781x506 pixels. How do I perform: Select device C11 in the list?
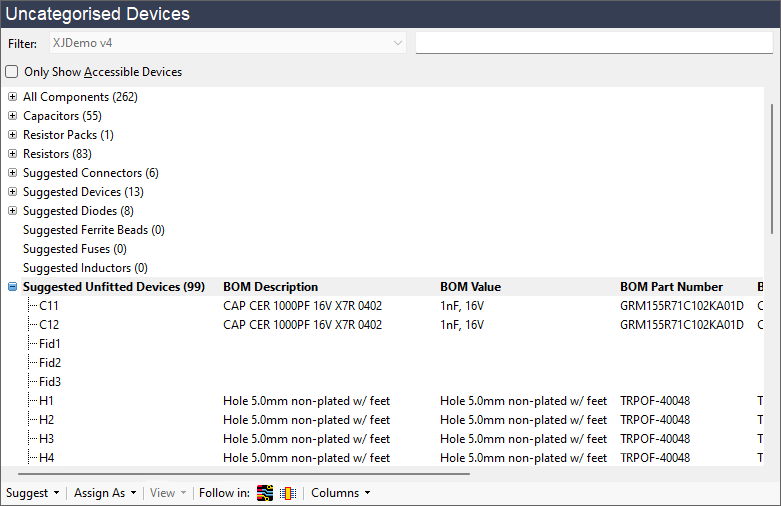tap(49, 306)
